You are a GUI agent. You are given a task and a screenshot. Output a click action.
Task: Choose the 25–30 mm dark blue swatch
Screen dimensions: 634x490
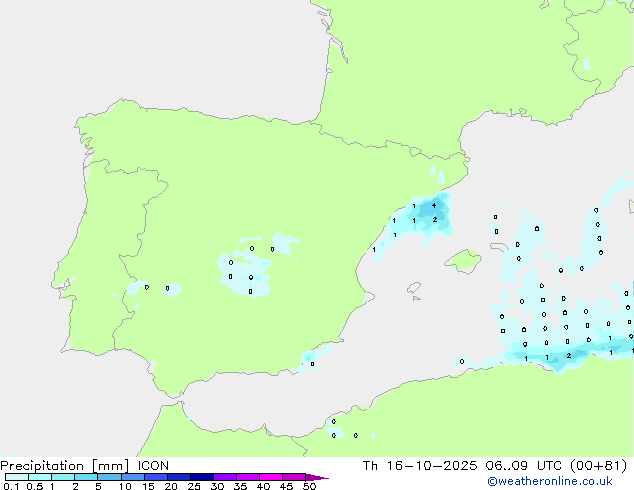(x=202, y=477)
